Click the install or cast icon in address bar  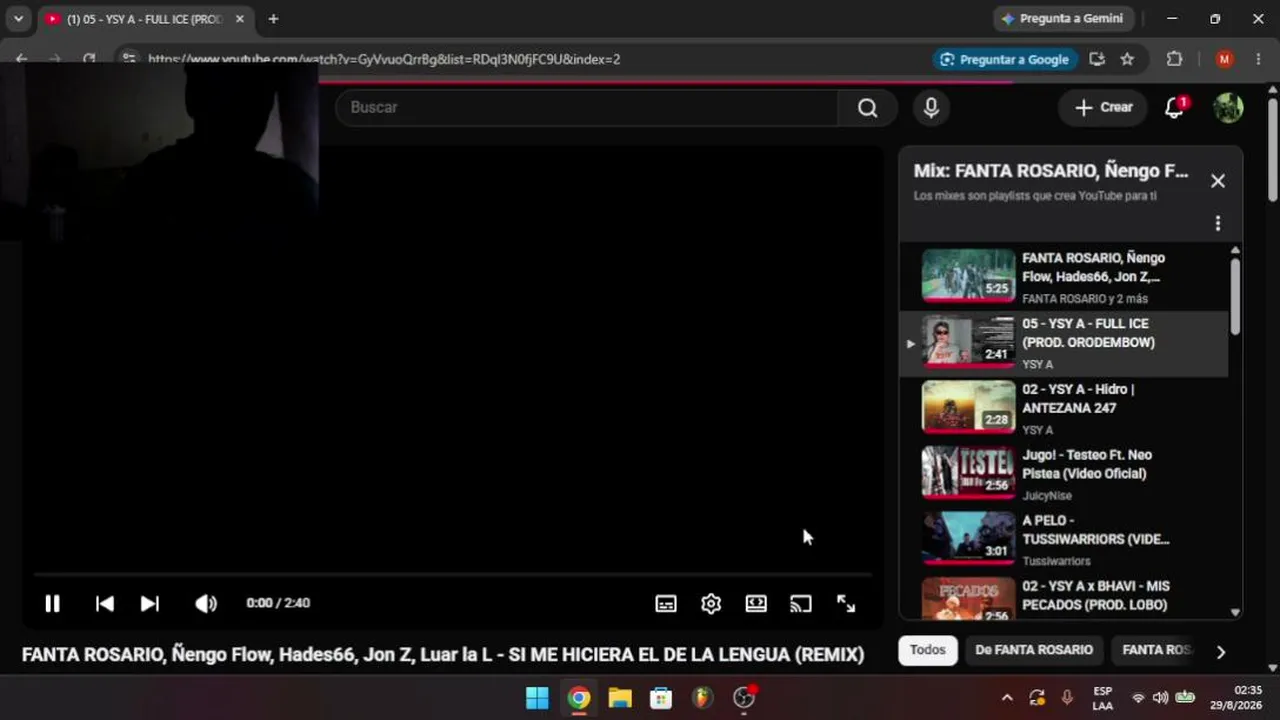1097,59
